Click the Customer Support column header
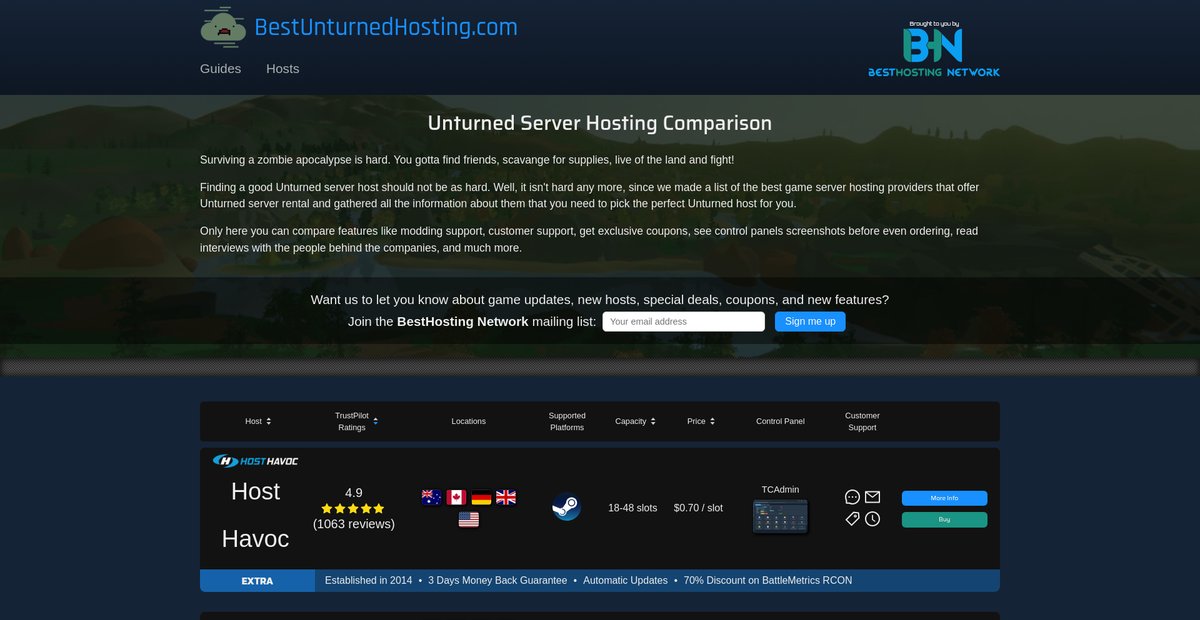1200x620 pixels. coord(862,421)
